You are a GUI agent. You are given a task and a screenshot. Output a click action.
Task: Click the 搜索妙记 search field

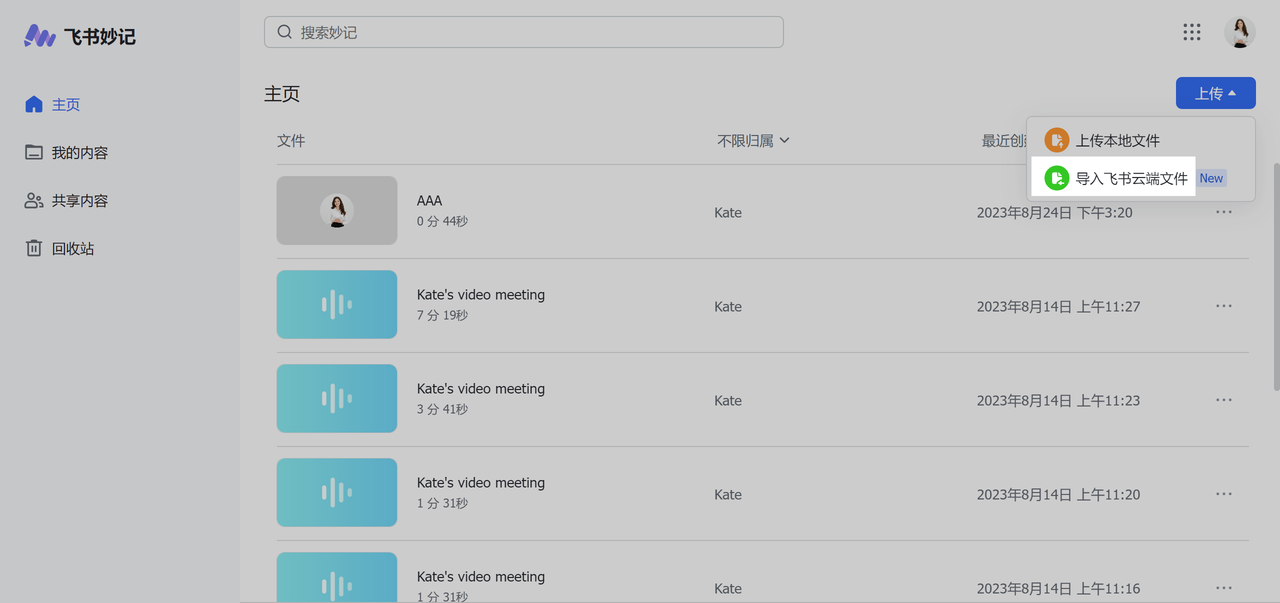(524, 32)
